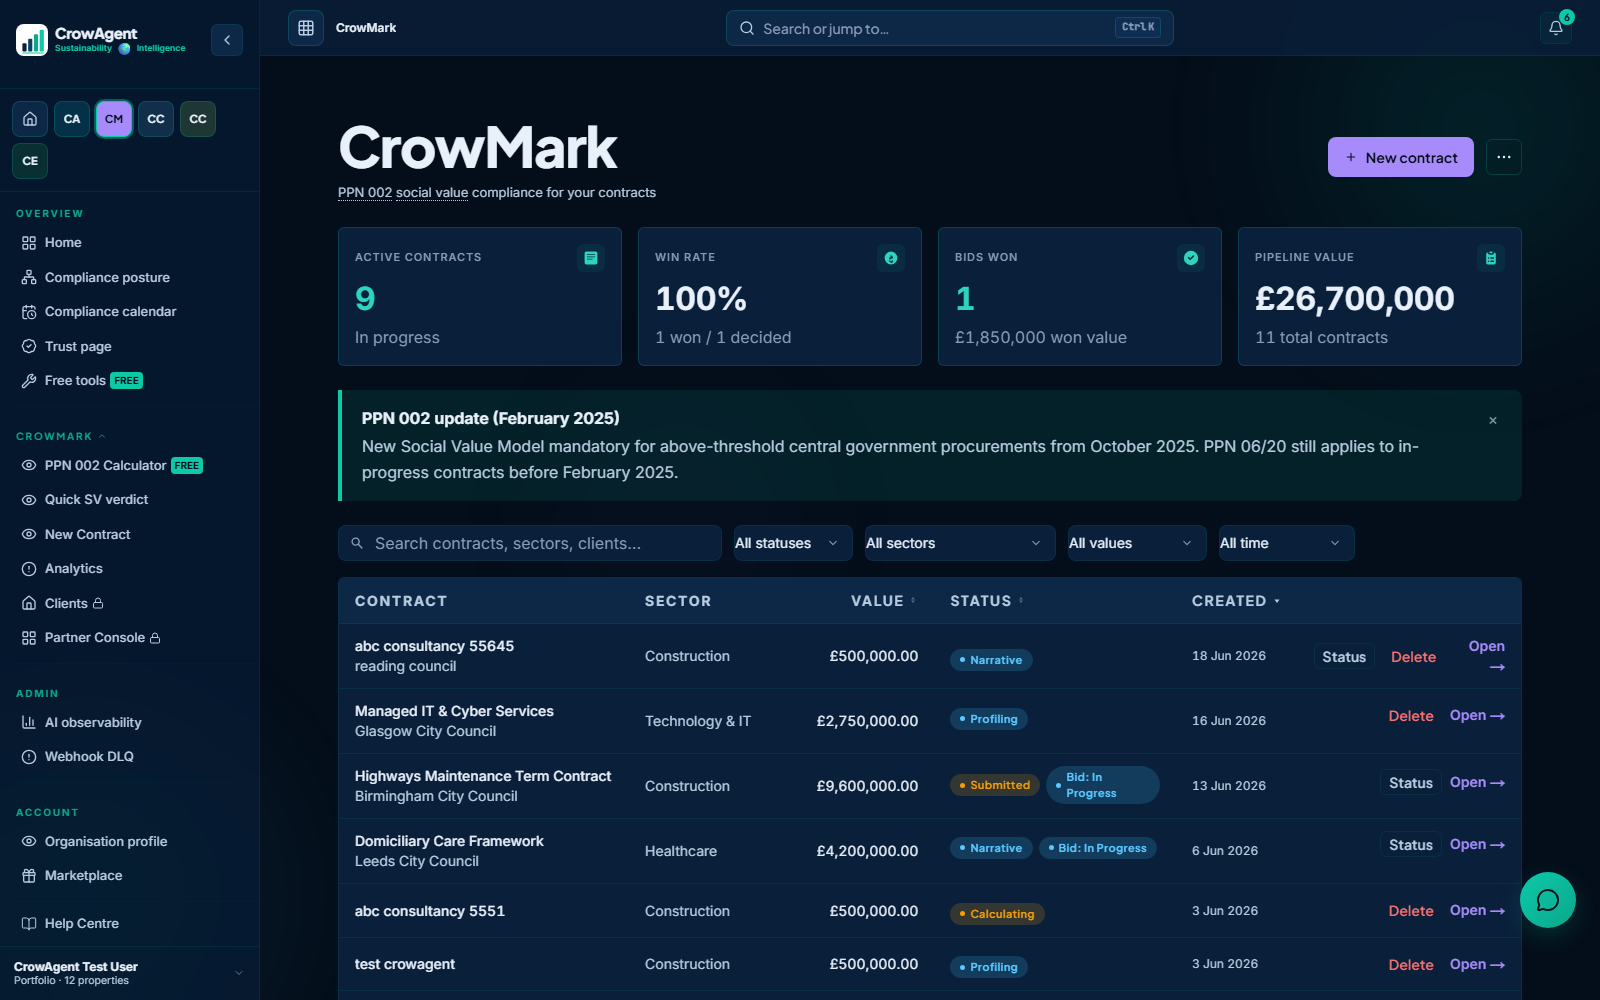Select the CM product tile
Image resolution: width=1600 pixels, height=1000 pixels.
click(114, 119)
